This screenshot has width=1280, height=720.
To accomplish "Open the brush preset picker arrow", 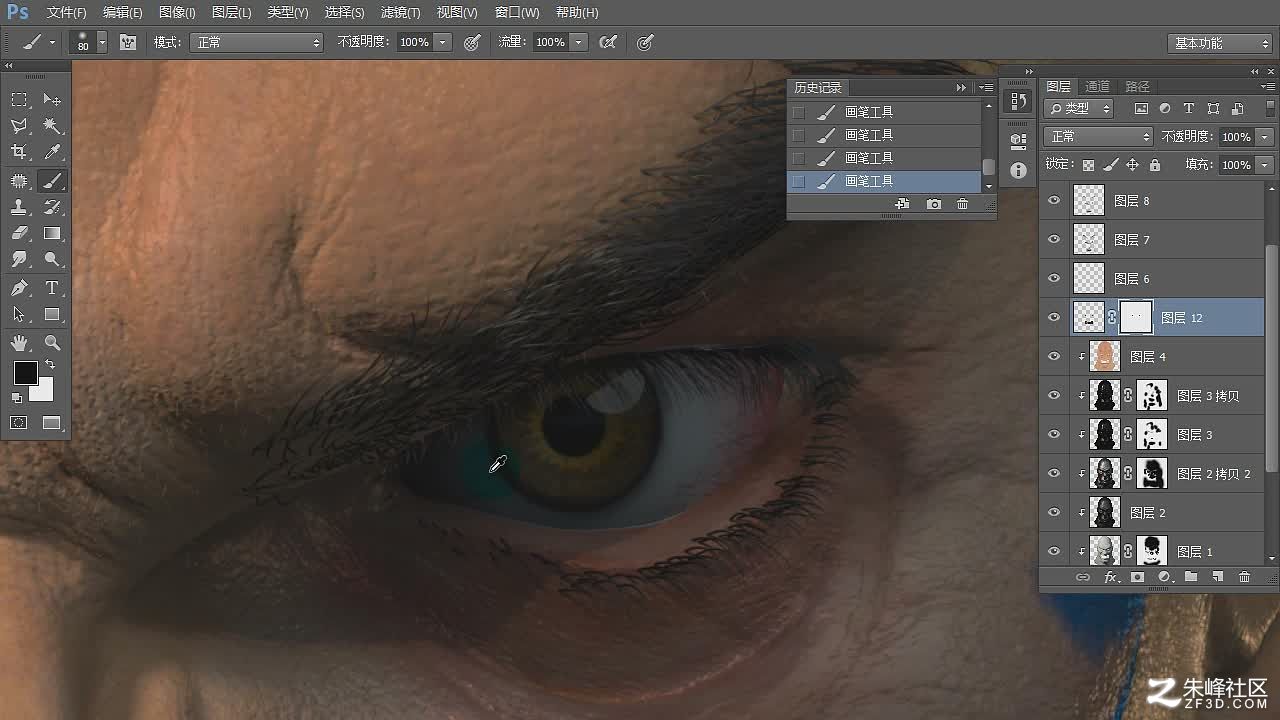I will click(102, 42).
